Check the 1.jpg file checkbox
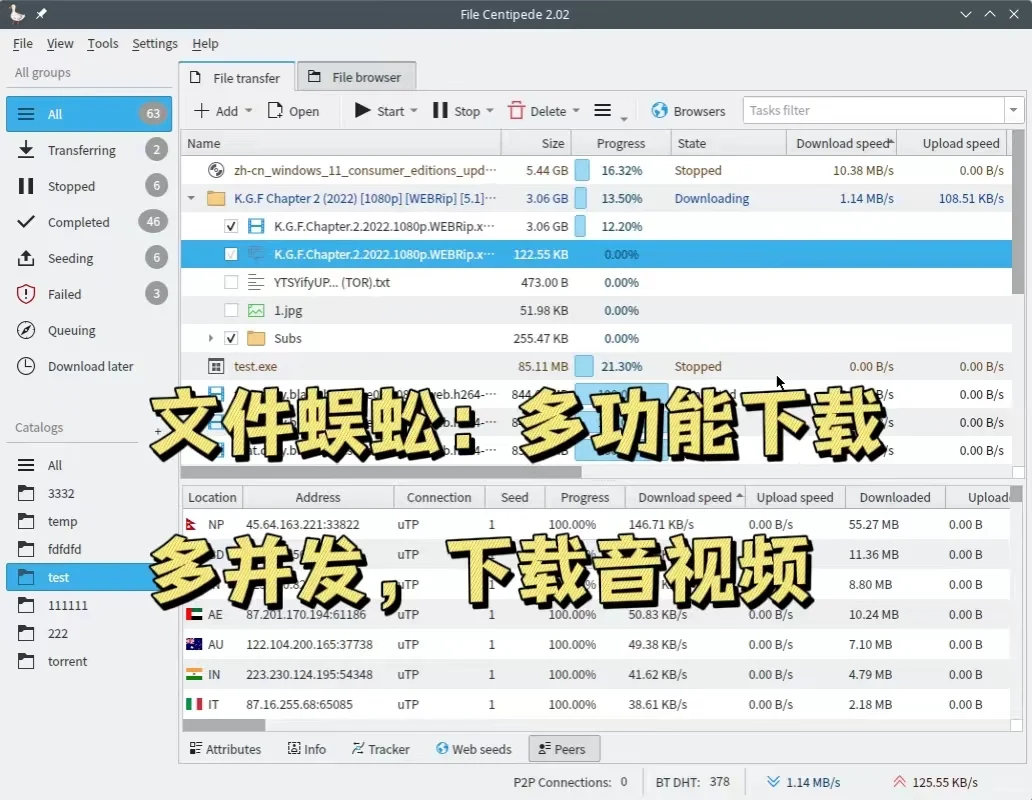Image resolution: width=1032 pixels, height=800 pixels. (233, 310)
